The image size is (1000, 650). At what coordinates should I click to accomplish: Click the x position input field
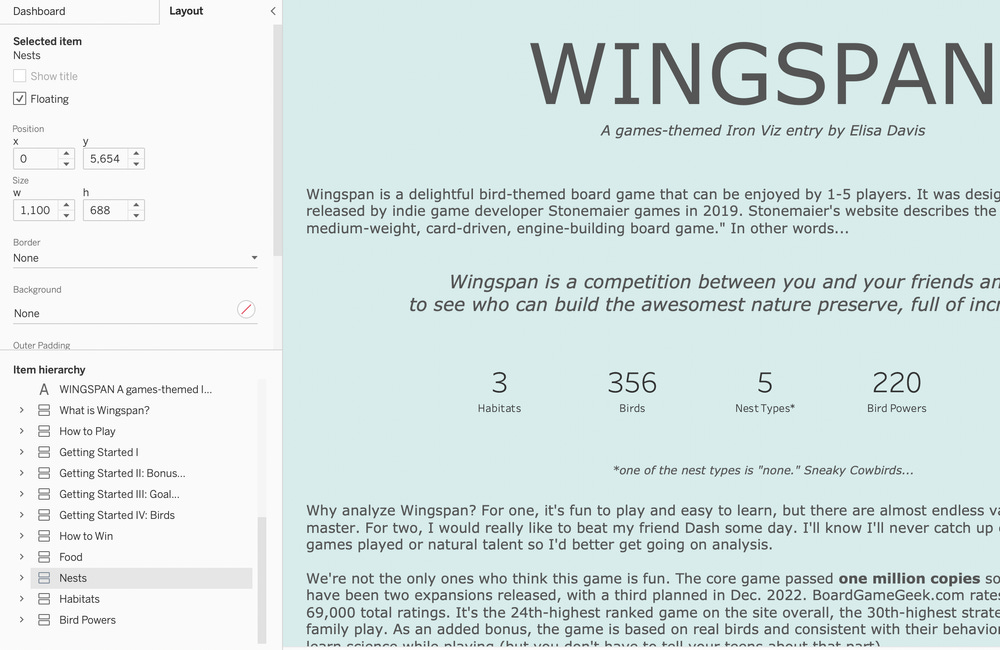pos(35,159)
